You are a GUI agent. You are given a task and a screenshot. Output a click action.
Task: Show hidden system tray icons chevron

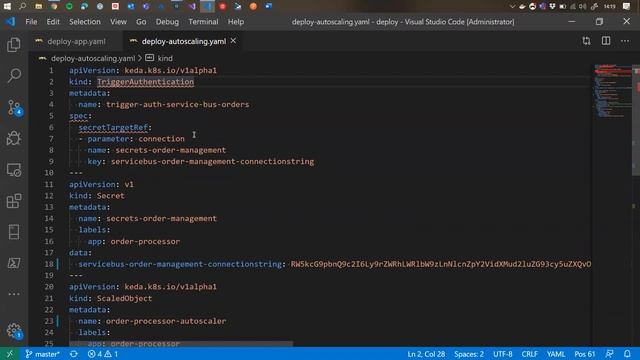point(512,6)
